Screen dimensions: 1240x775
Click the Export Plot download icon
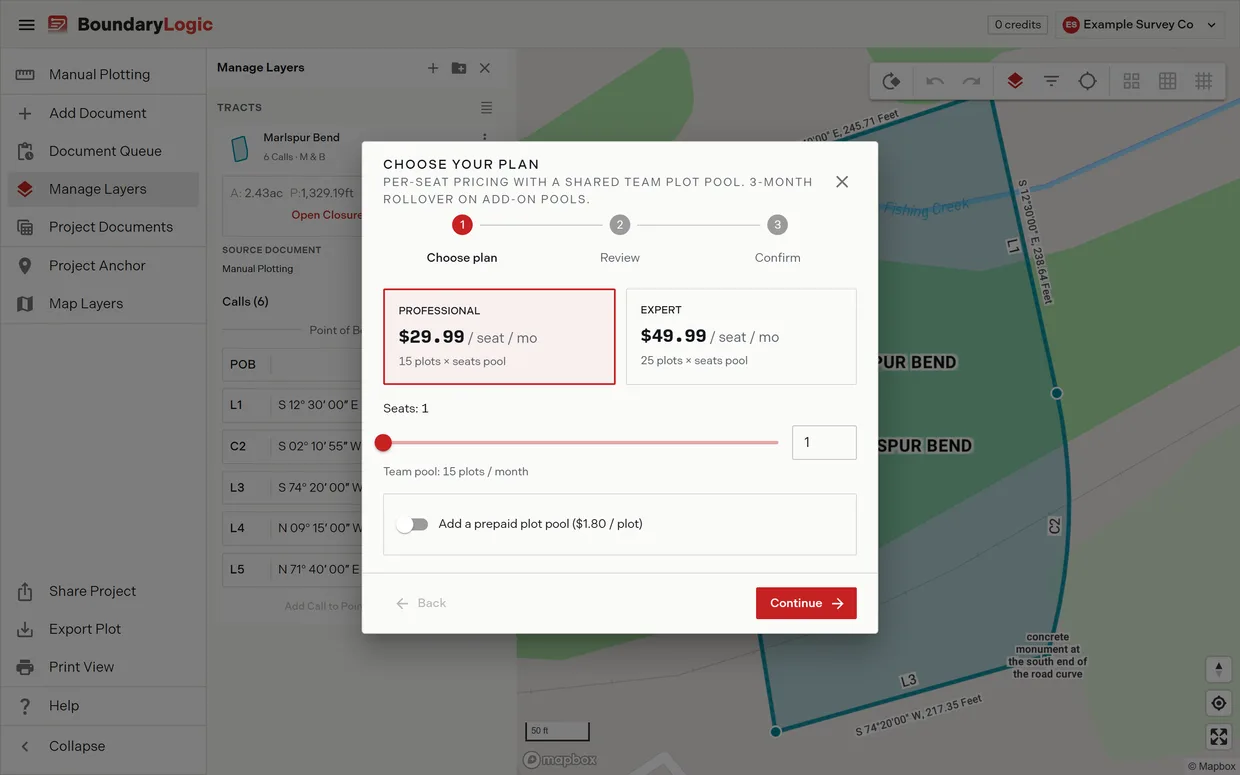(x=25, y=629)
